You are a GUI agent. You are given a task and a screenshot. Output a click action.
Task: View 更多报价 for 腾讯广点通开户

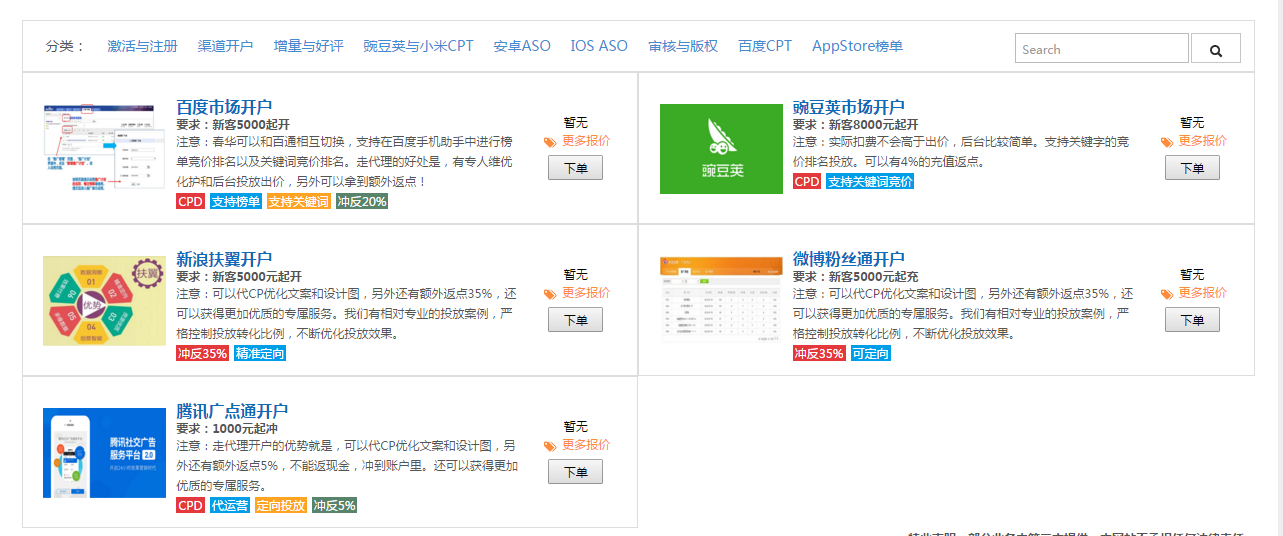tap(586, 445)
